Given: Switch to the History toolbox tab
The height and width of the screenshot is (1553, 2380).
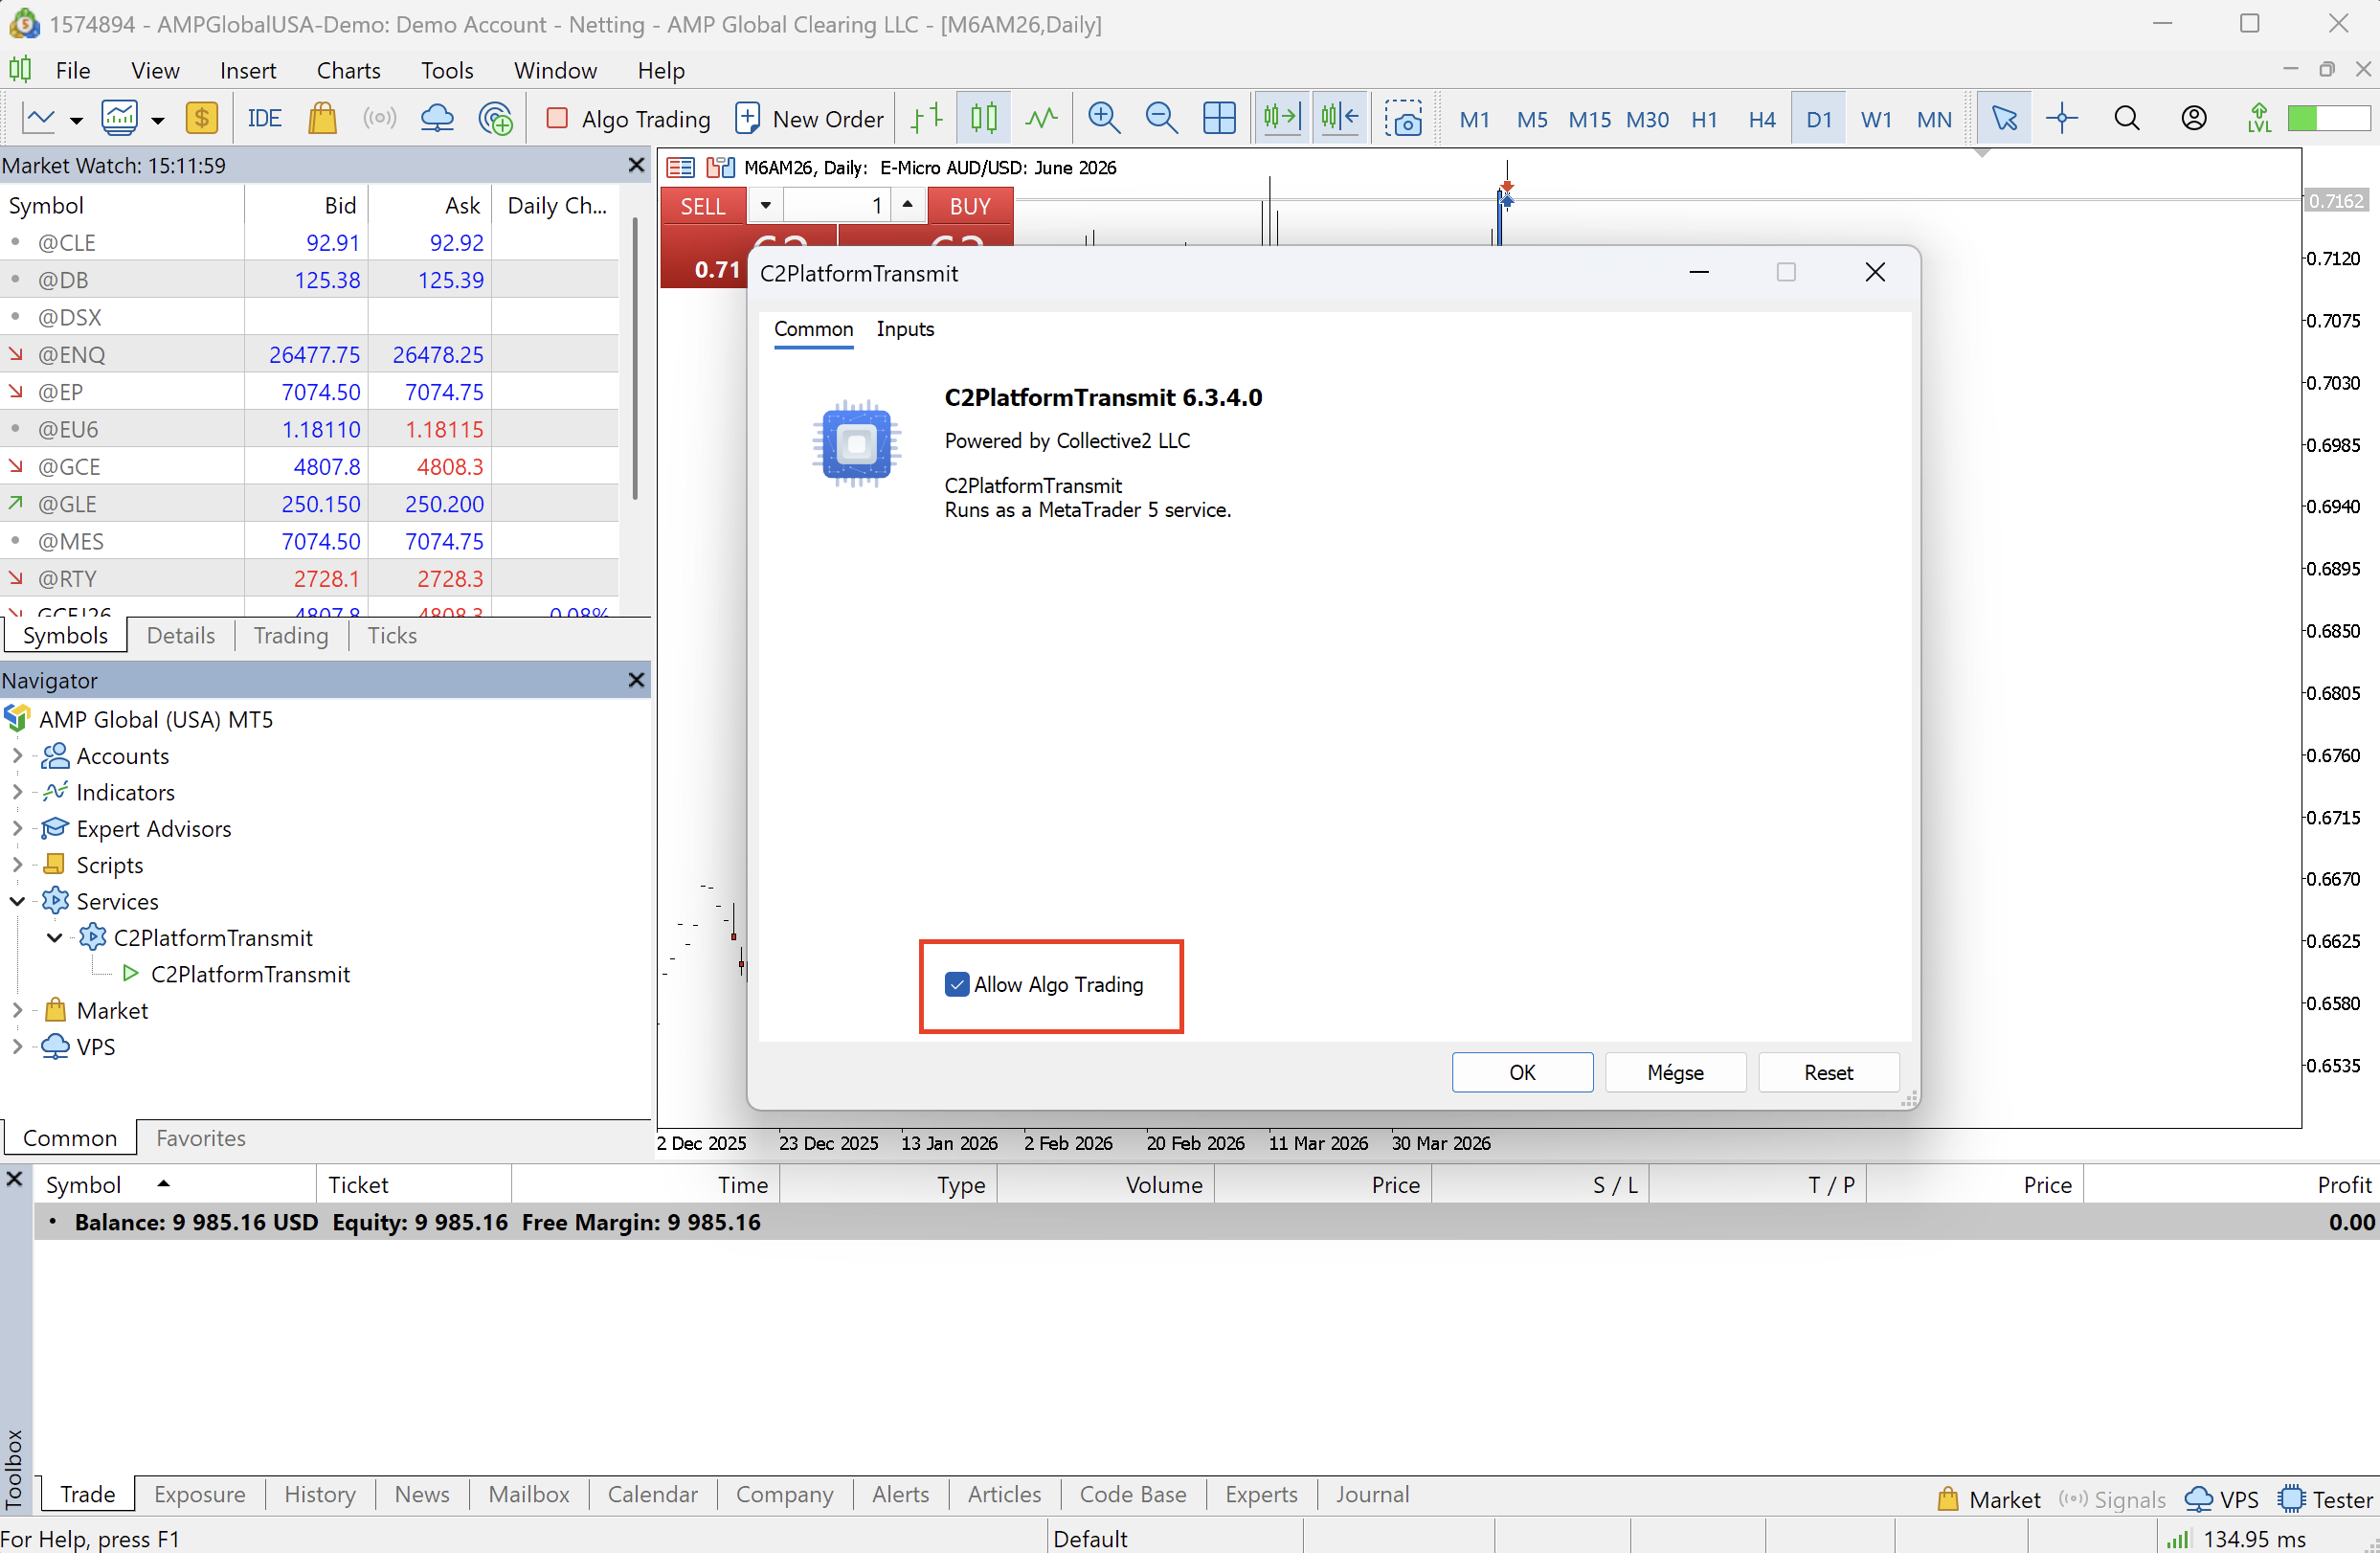Looking at the screenshot, I should (x=320, y=1494).
